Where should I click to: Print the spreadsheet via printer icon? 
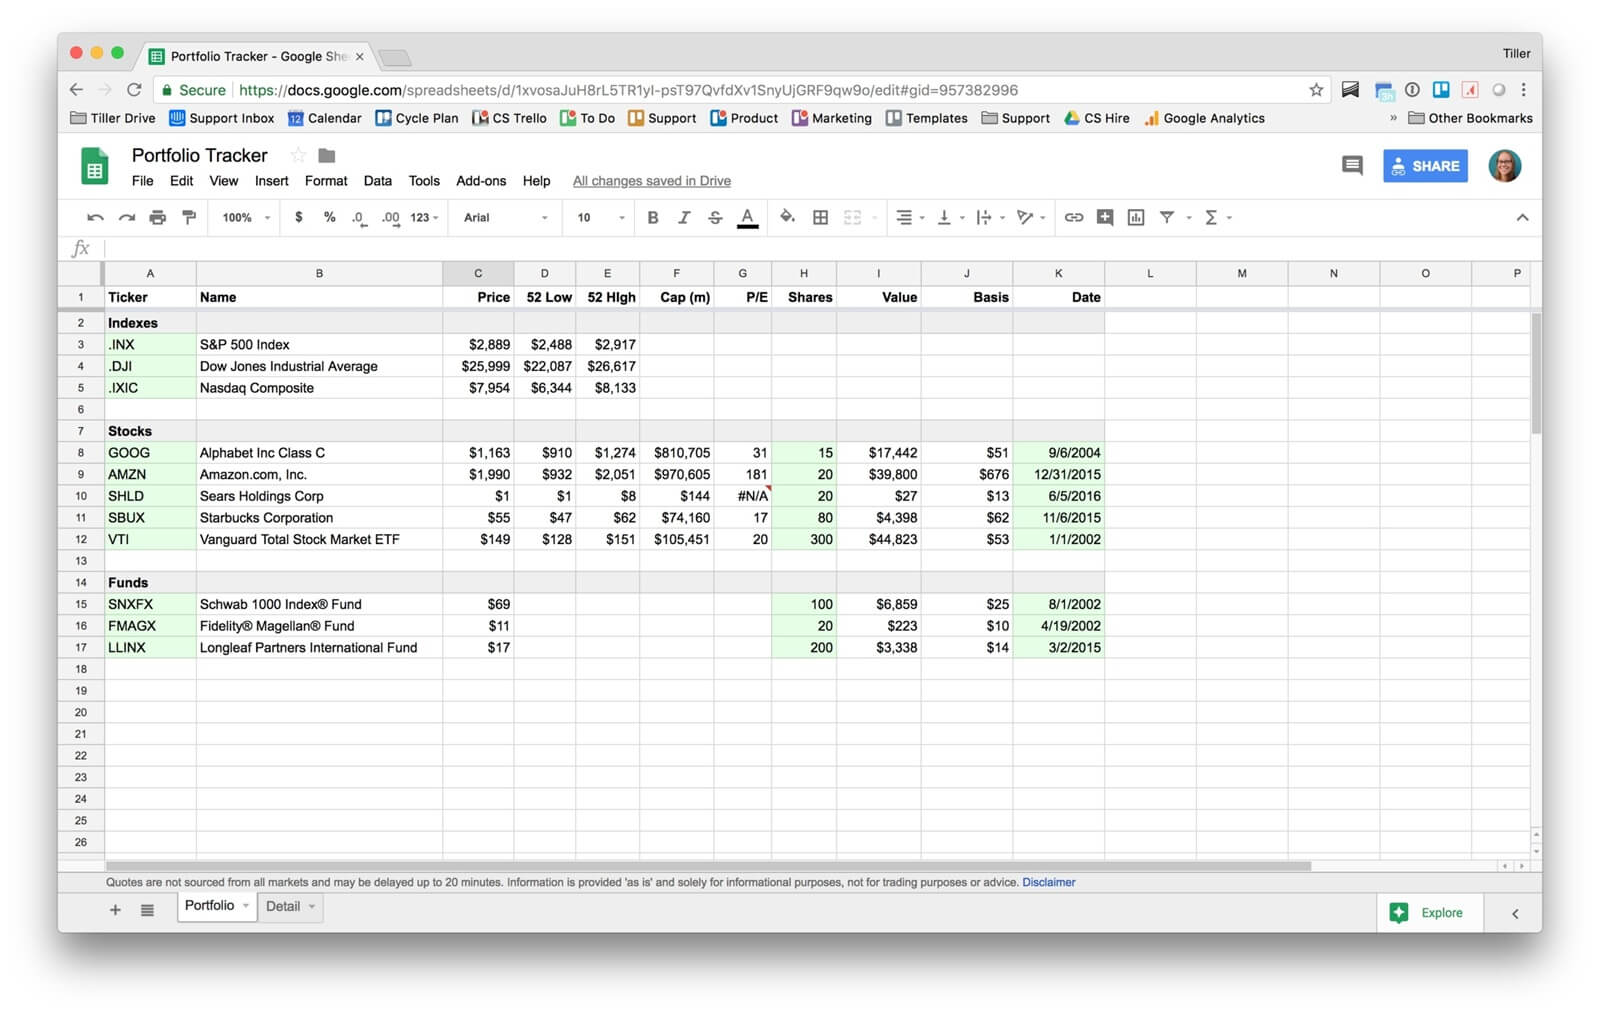158,217
